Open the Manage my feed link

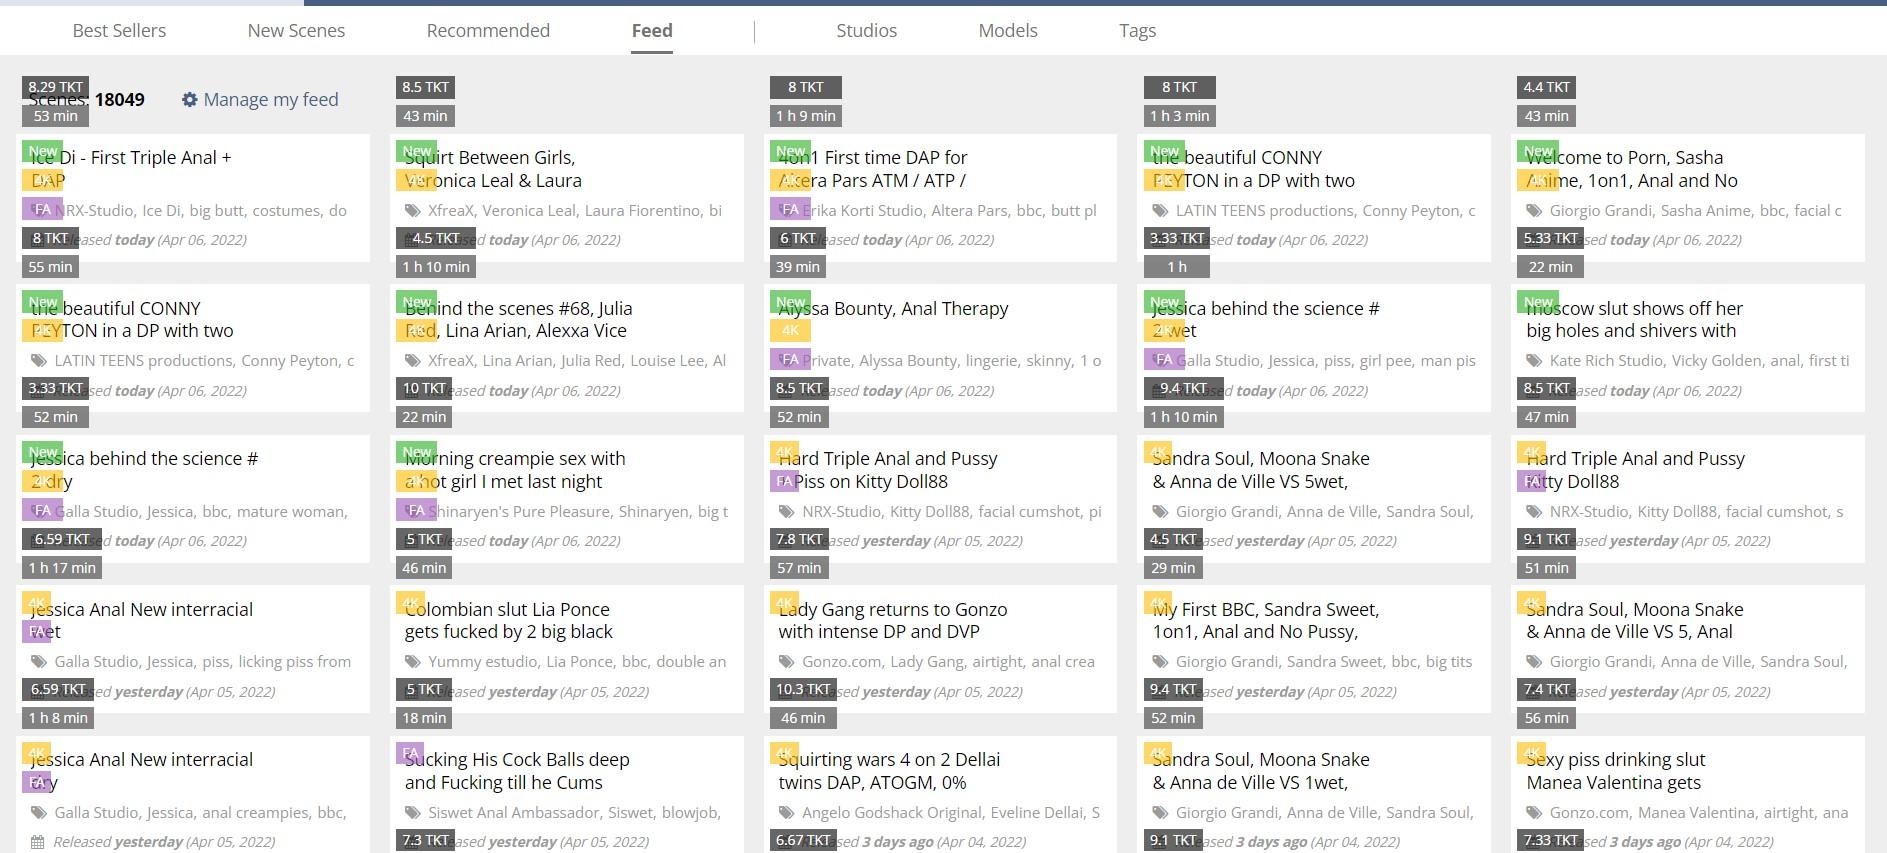(x=271, y=100)
